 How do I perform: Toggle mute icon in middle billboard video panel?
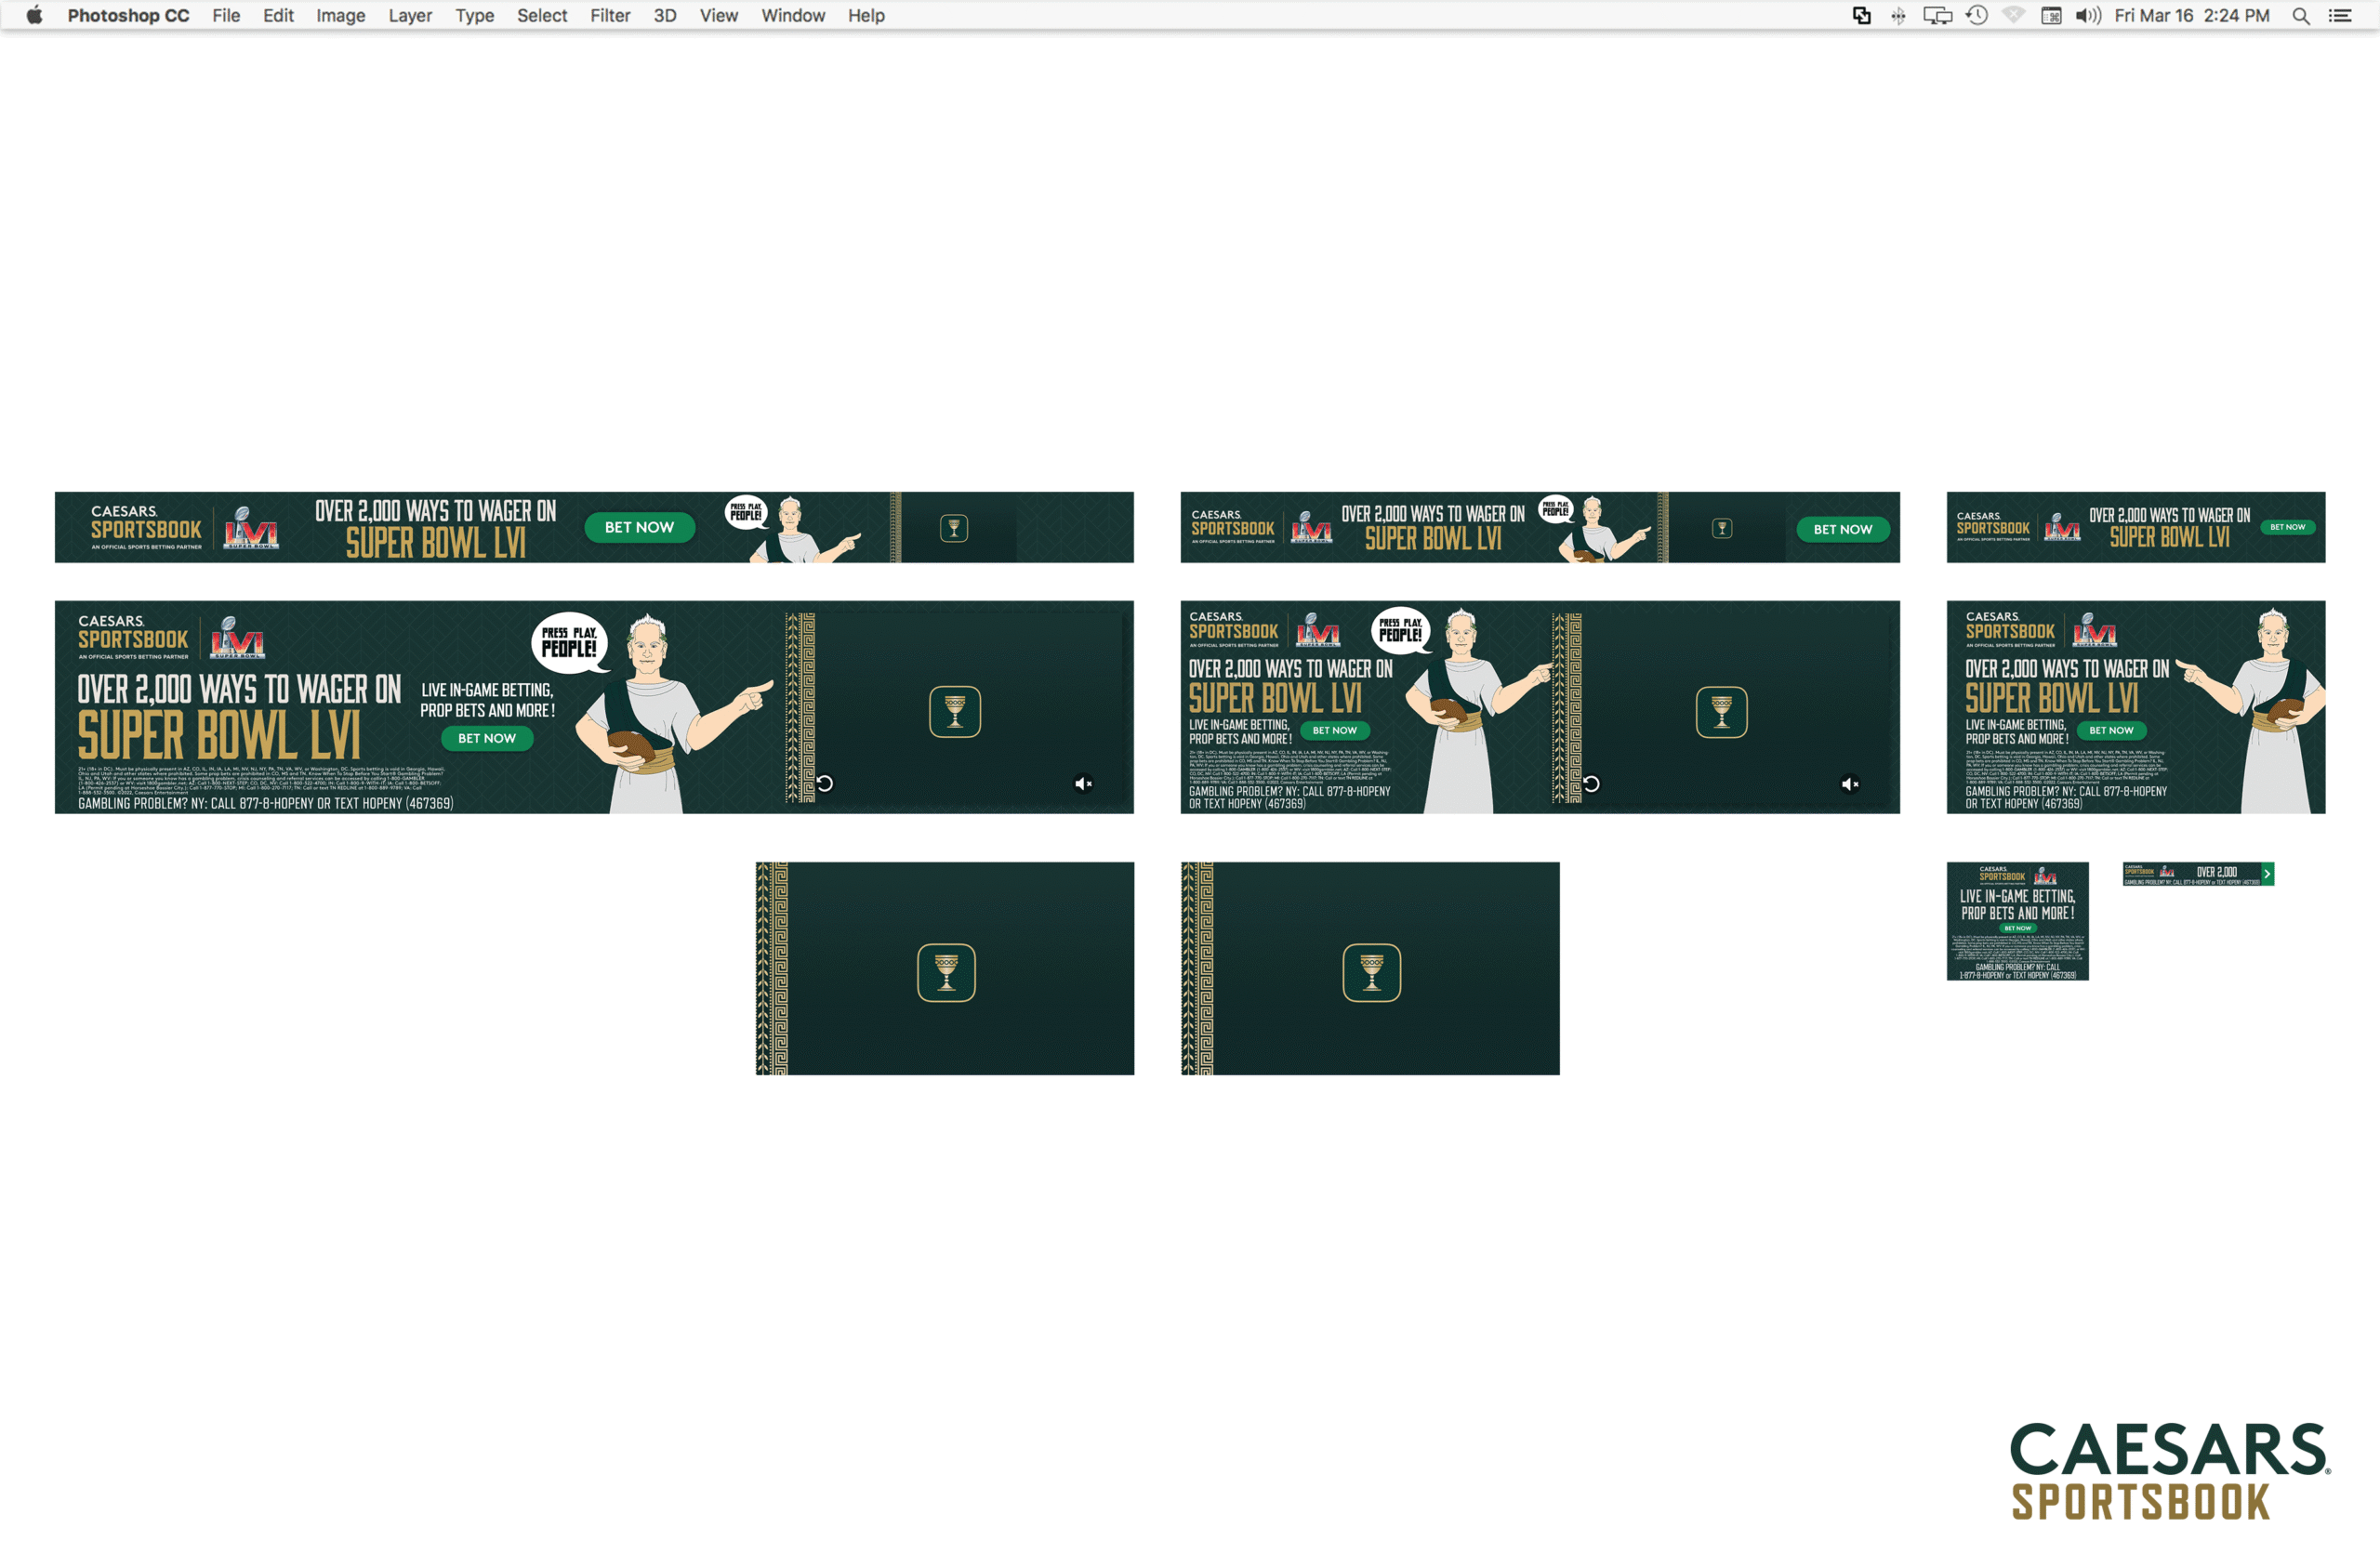pyautogui.click(x=1850, y=784)
